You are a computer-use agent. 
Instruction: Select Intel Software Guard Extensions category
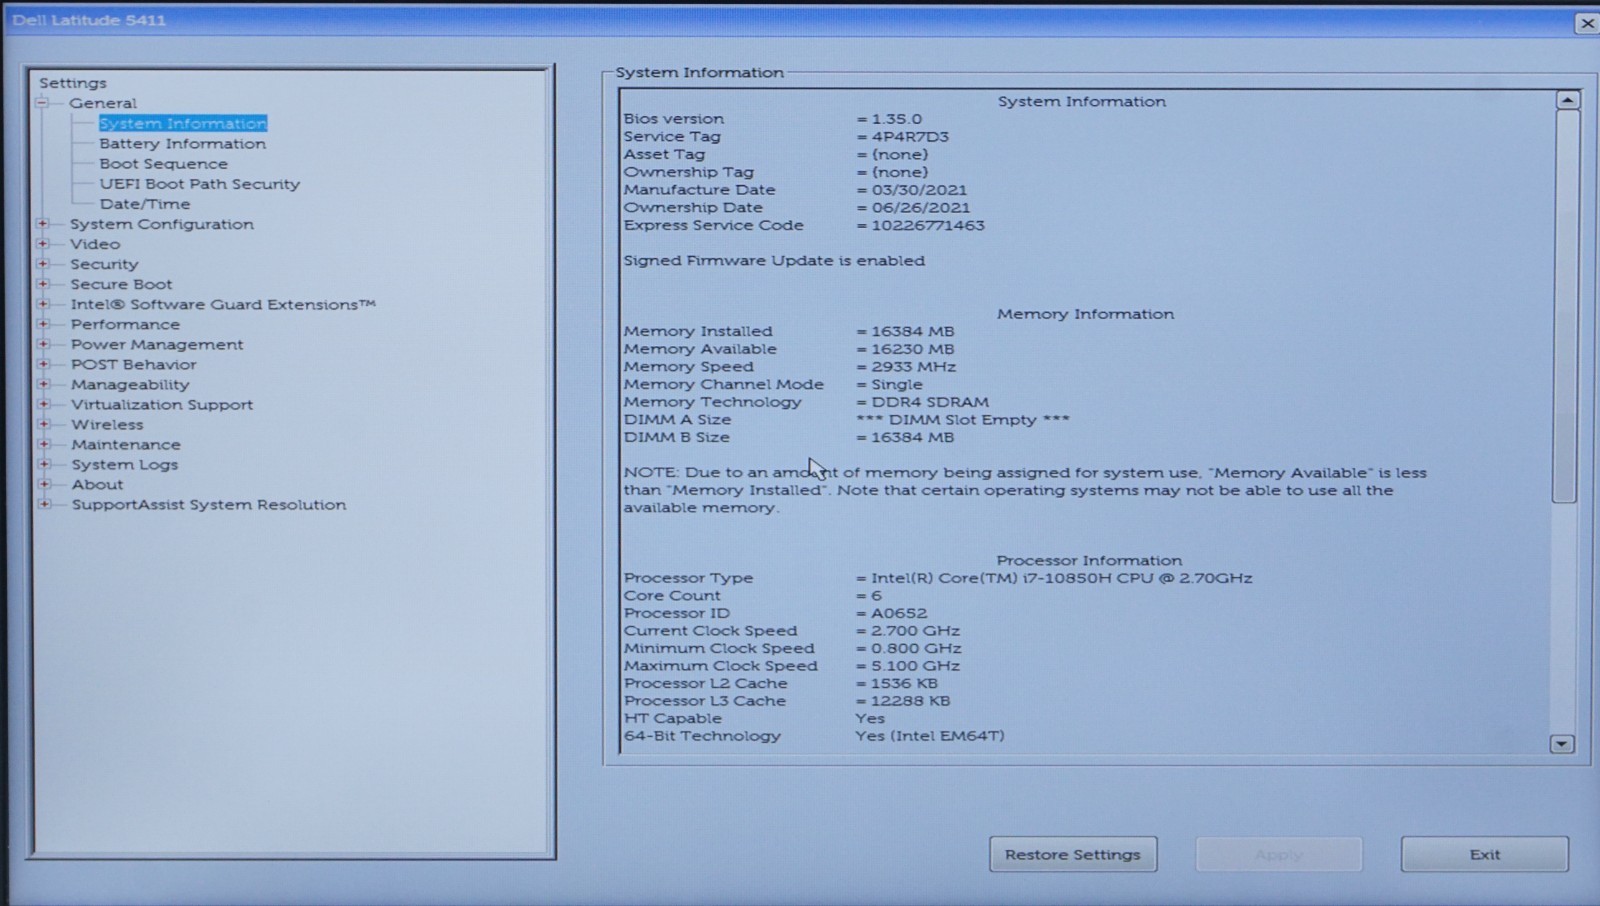(x=223, y=304)
